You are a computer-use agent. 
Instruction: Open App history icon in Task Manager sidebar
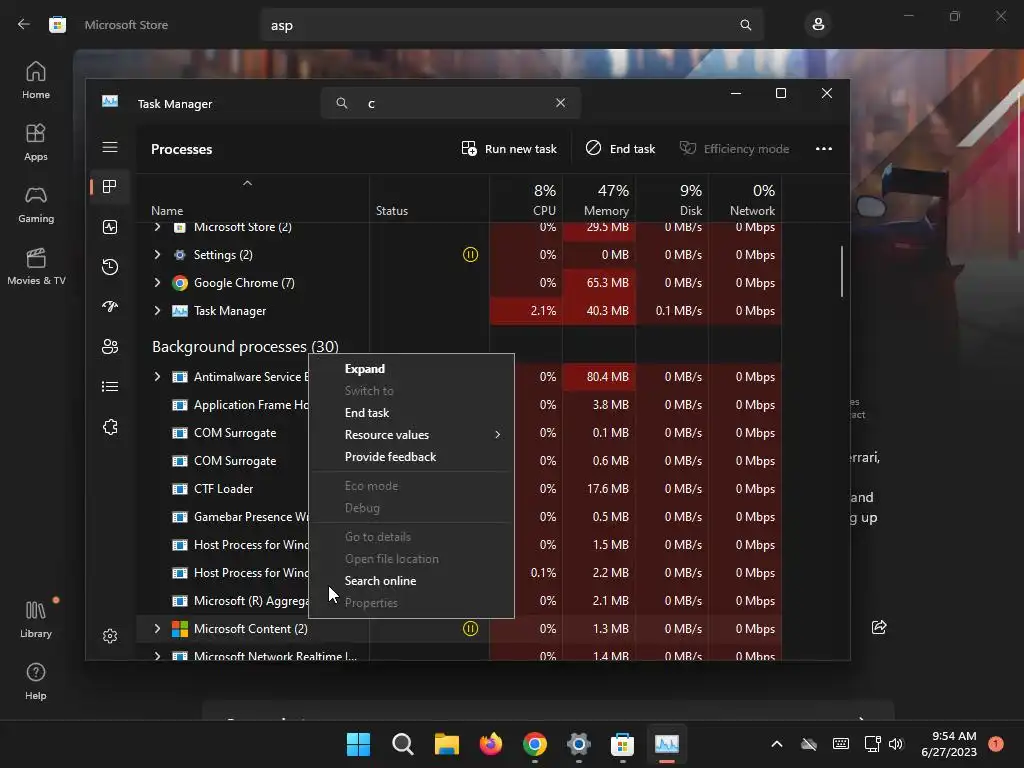tap(110, 266)
